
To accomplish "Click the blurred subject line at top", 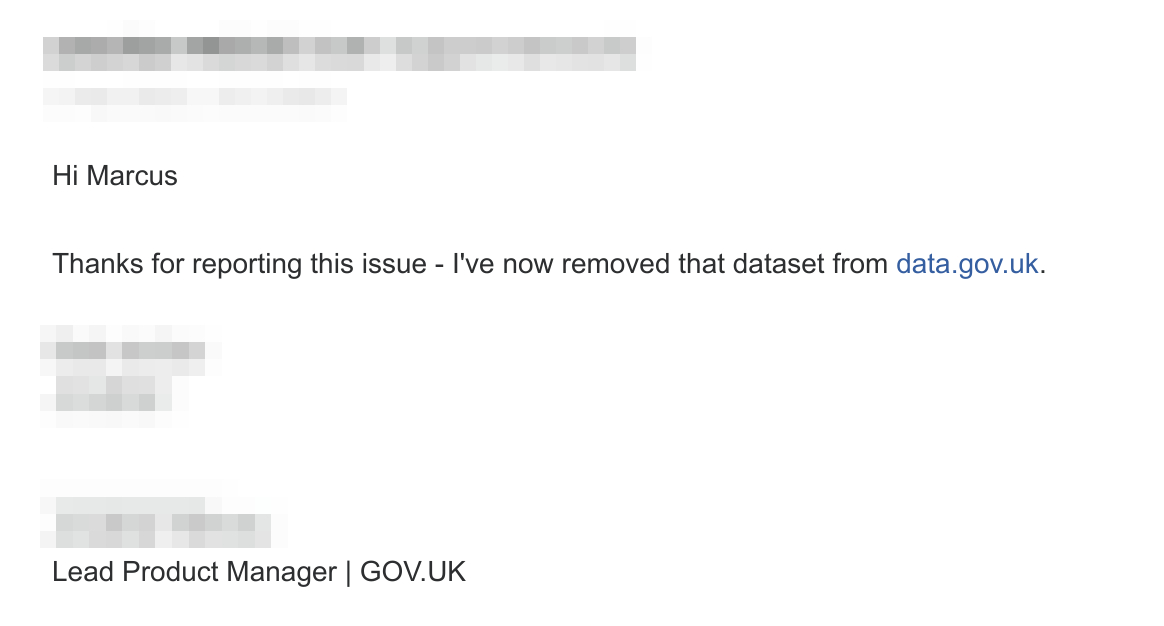I will (340, 53).
